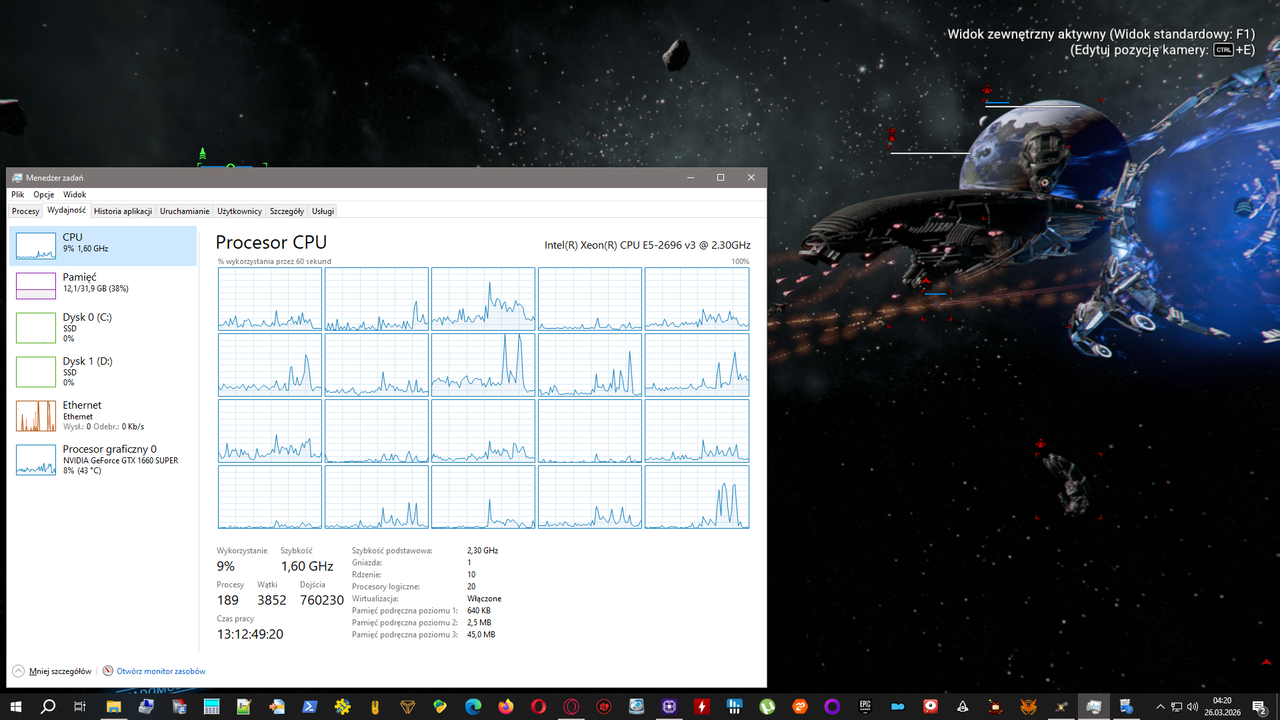
Task: Open the Windows Start menu
Action: [15, 706]
